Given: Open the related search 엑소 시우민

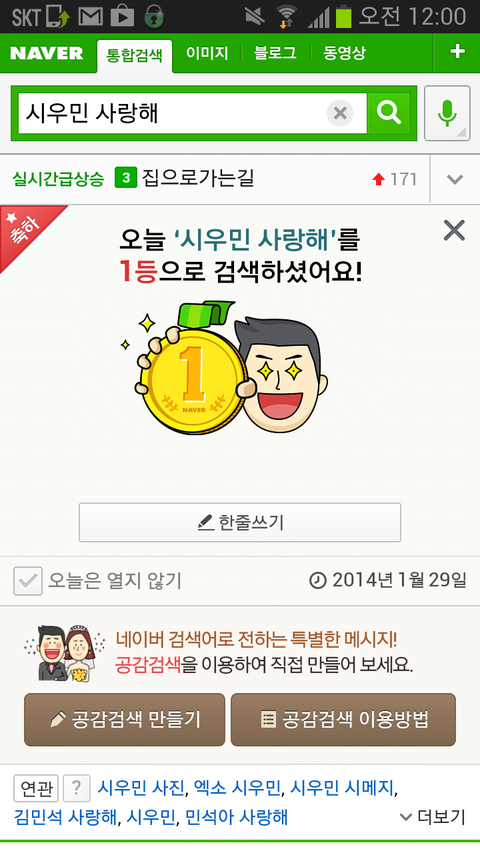Looking at the screenshot, I should pyautogui.click(x=237, y=788).
